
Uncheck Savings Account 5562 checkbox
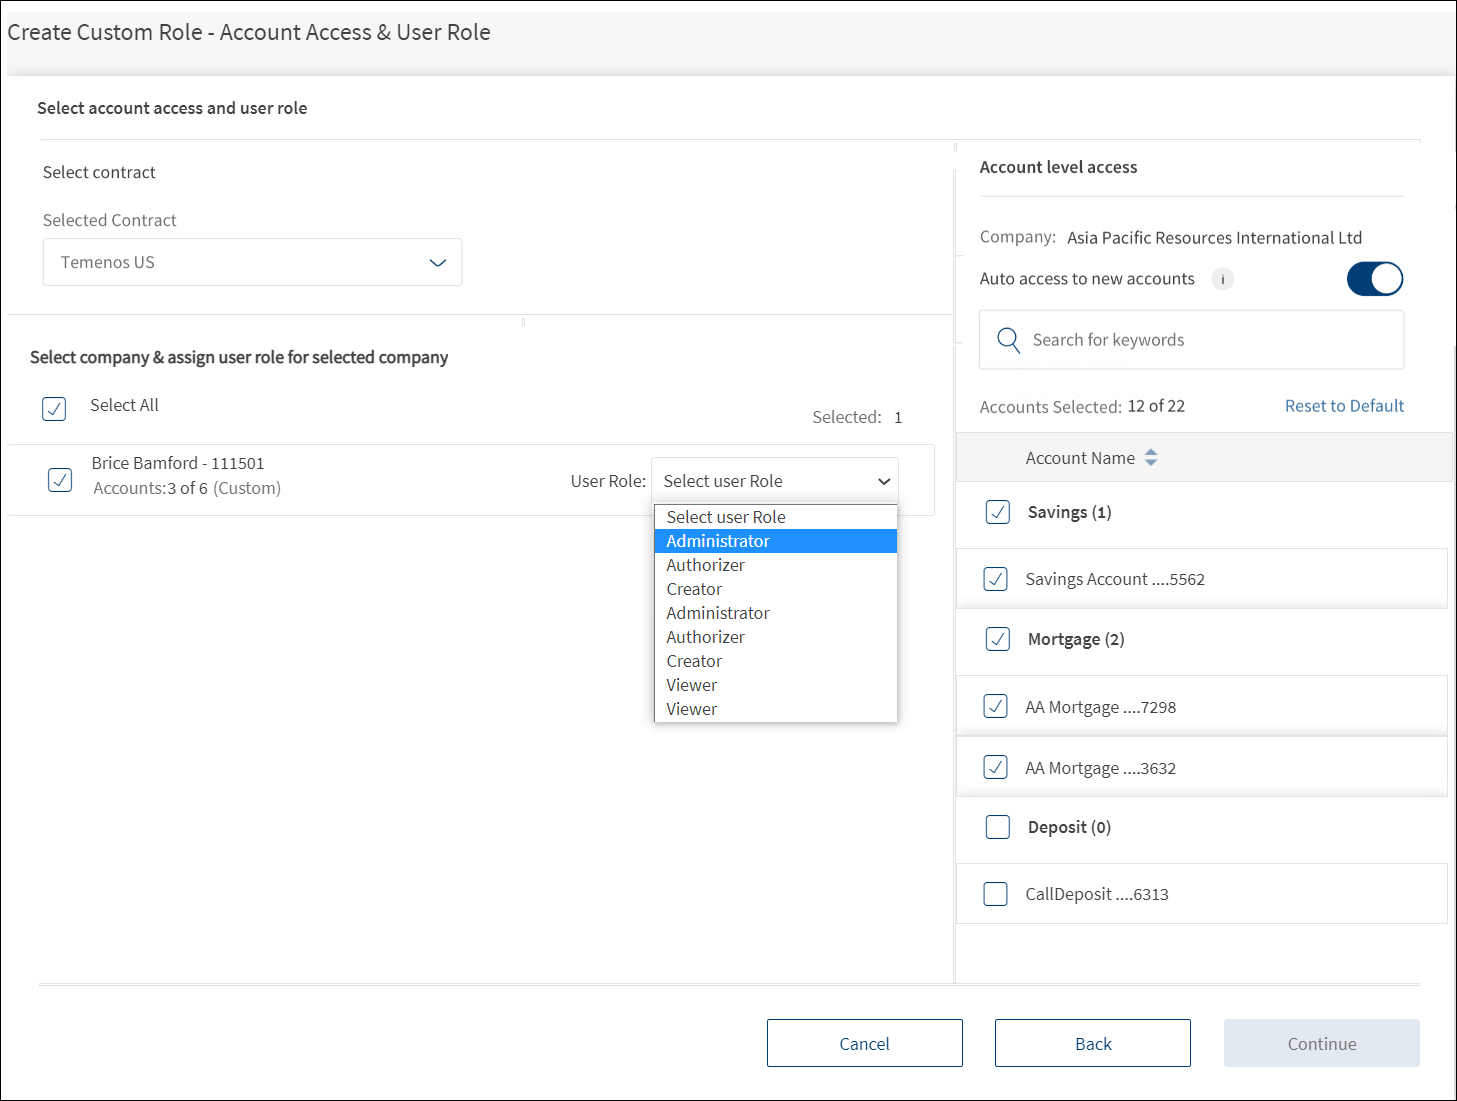pos(996,579)
